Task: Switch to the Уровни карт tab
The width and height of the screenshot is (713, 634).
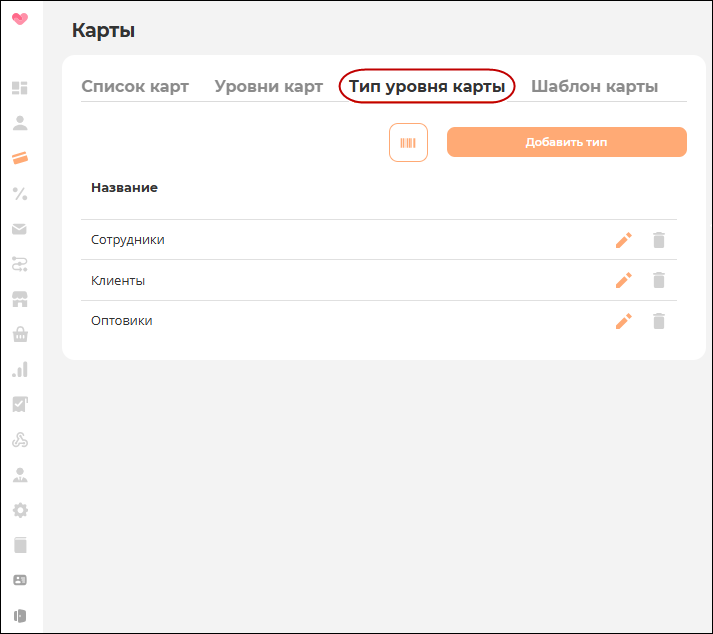Action: (269, 86)
